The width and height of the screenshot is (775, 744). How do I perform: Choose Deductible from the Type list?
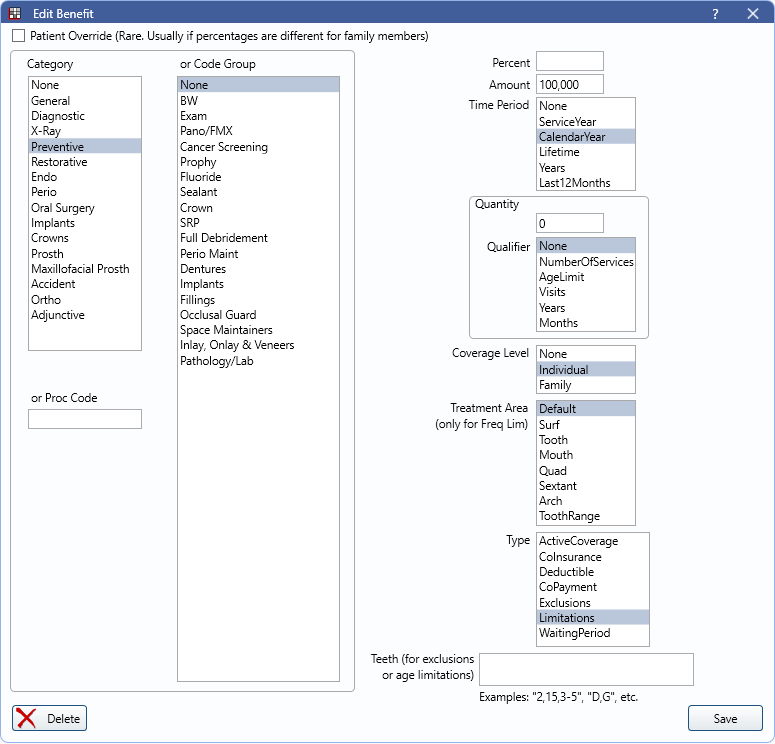pyautogui.click(x=566, y=572)
